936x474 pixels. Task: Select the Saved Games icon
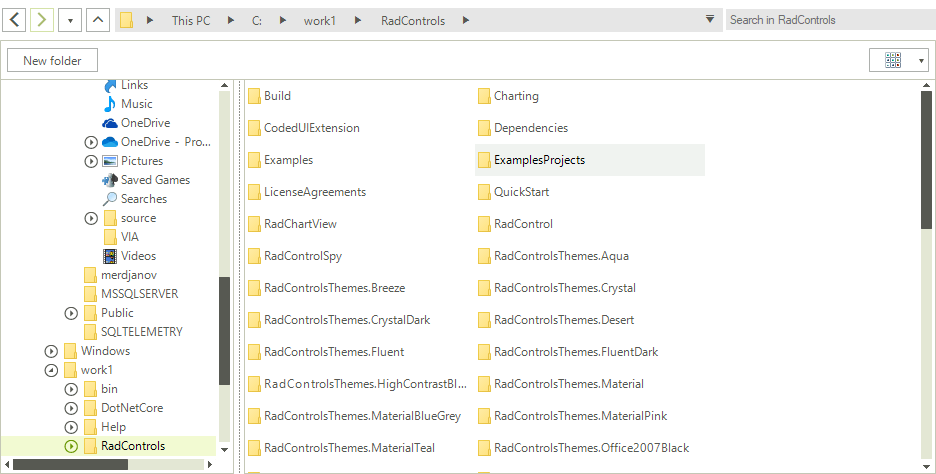[x=110, y=180]
